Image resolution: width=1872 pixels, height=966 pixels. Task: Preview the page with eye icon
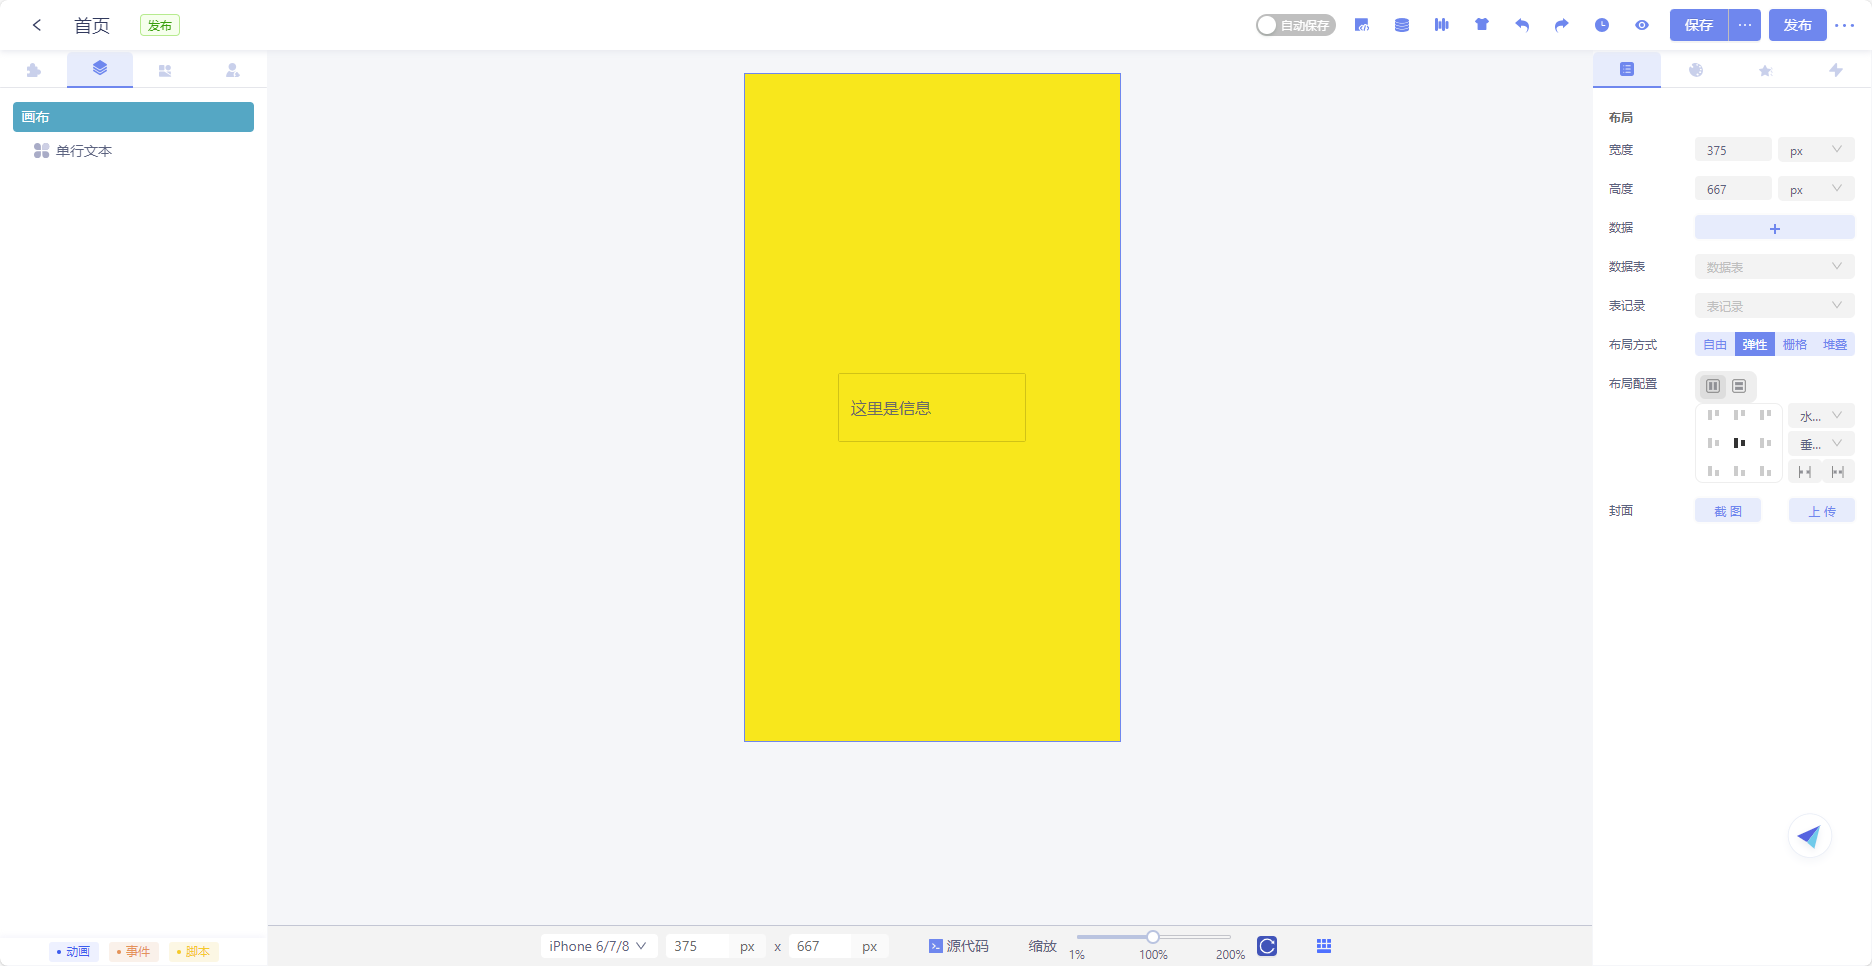pos(1642,25)
